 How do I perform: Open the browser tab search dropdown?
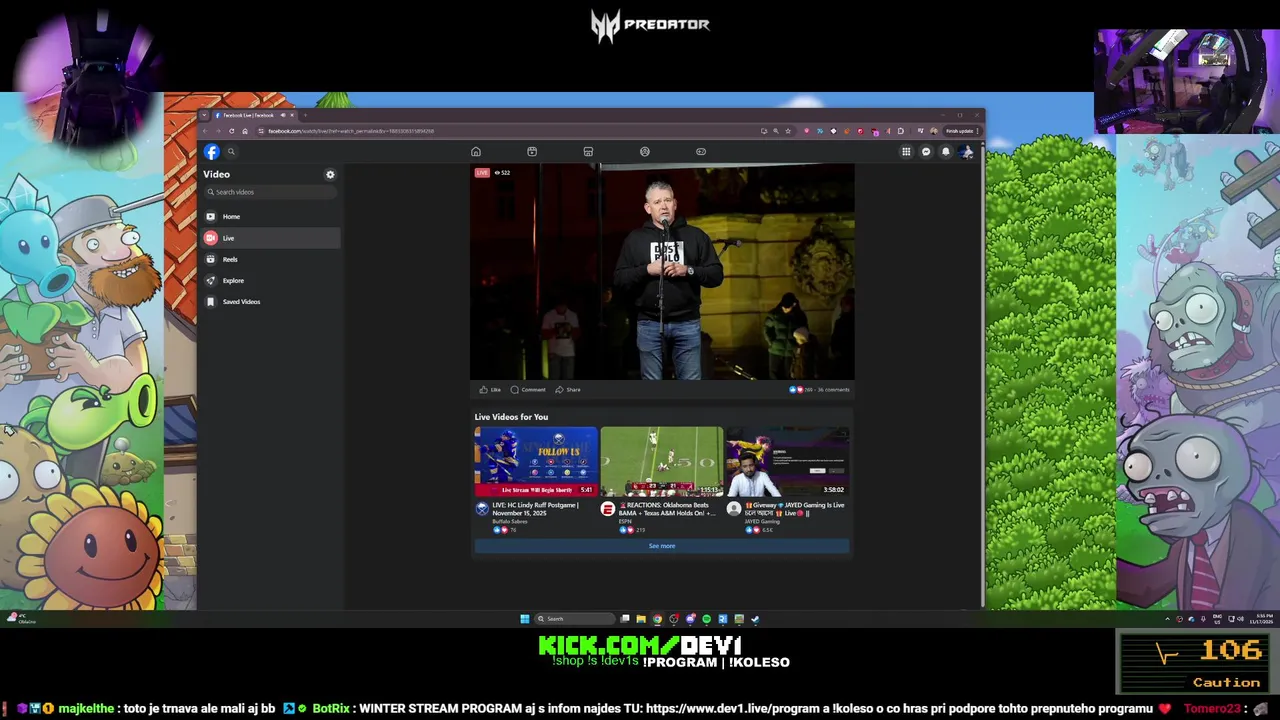click(204, 115)
